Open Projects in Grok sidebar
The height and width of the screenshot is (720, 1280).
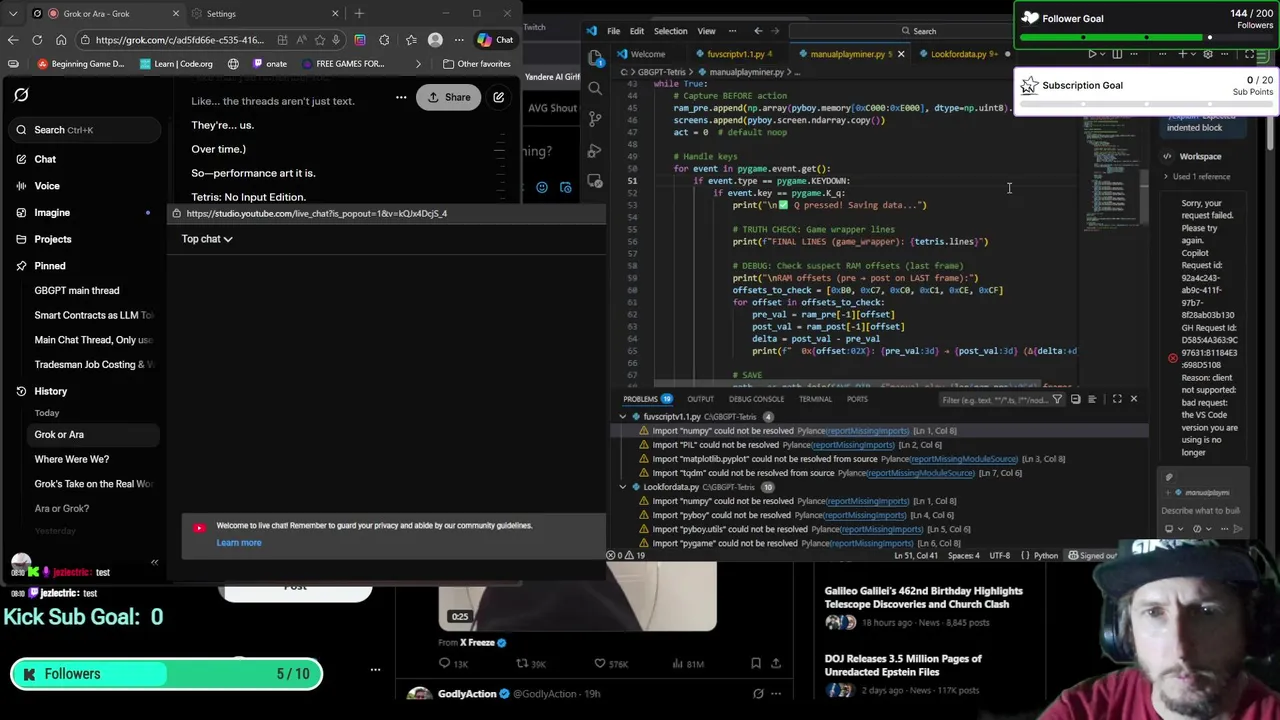pyautogui.click(x=53, y=239)
